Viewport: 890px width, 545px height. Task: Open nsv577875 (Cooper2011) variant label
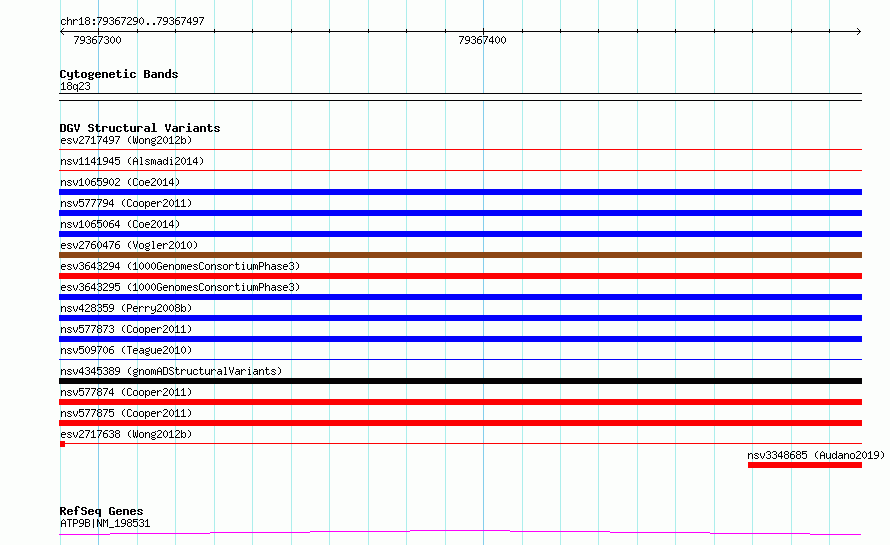[x=126, y=413]
